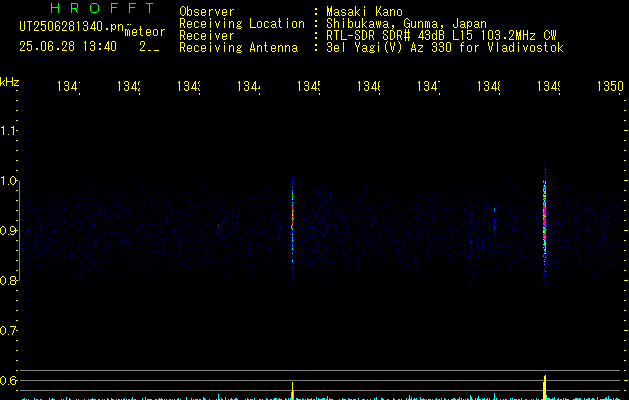Click the date stamp 25.06.28 13:40
The image size is (629, 400).
coord(68,47)
